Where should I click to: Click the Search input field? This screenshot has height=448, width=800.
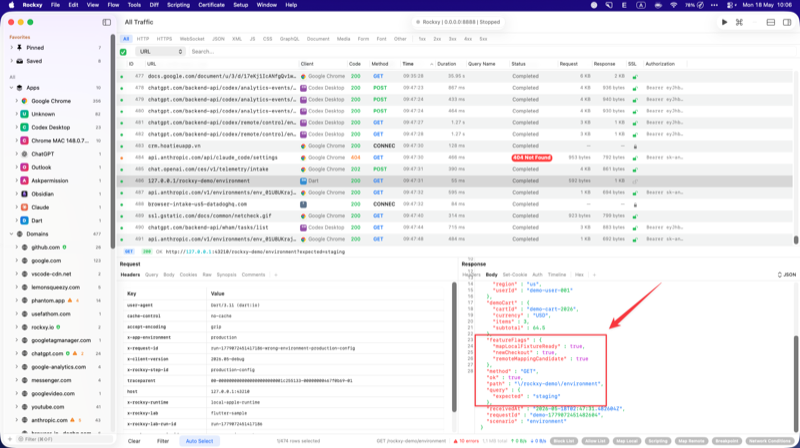[490, 52]
